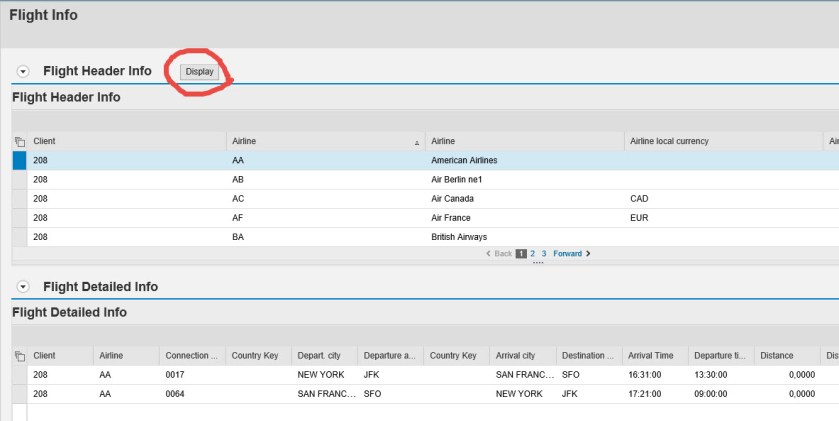Click the Display button
The image size is (839, 421).
[199, 71]
